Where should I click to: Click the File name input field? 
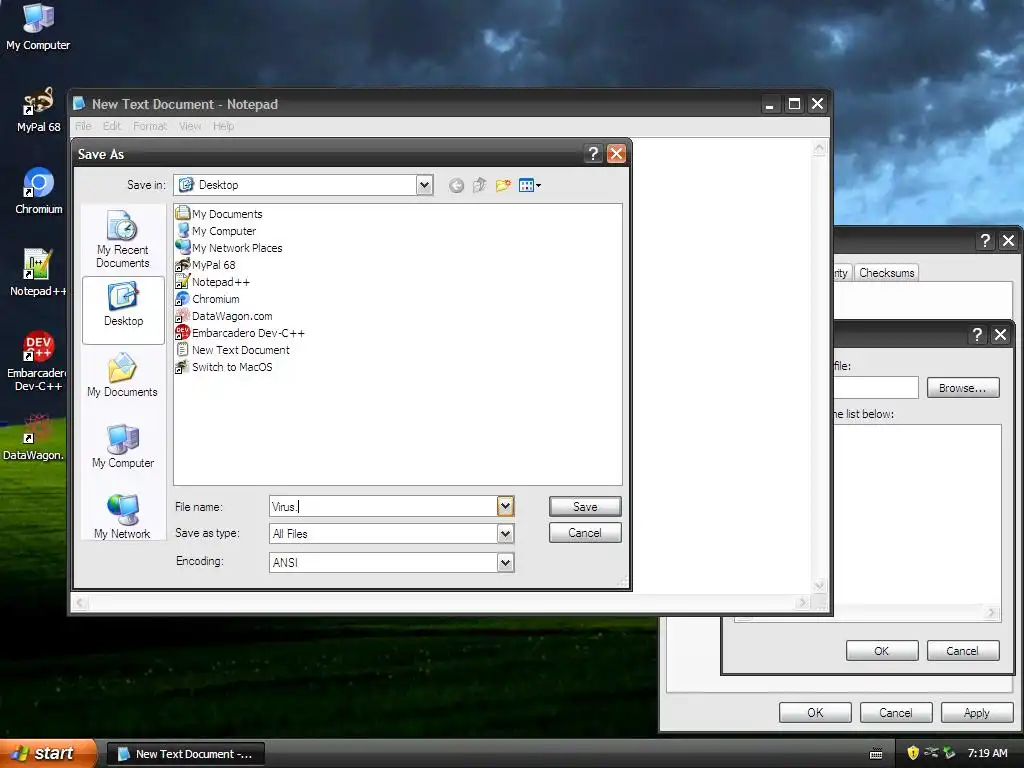[x=383, y=506]
